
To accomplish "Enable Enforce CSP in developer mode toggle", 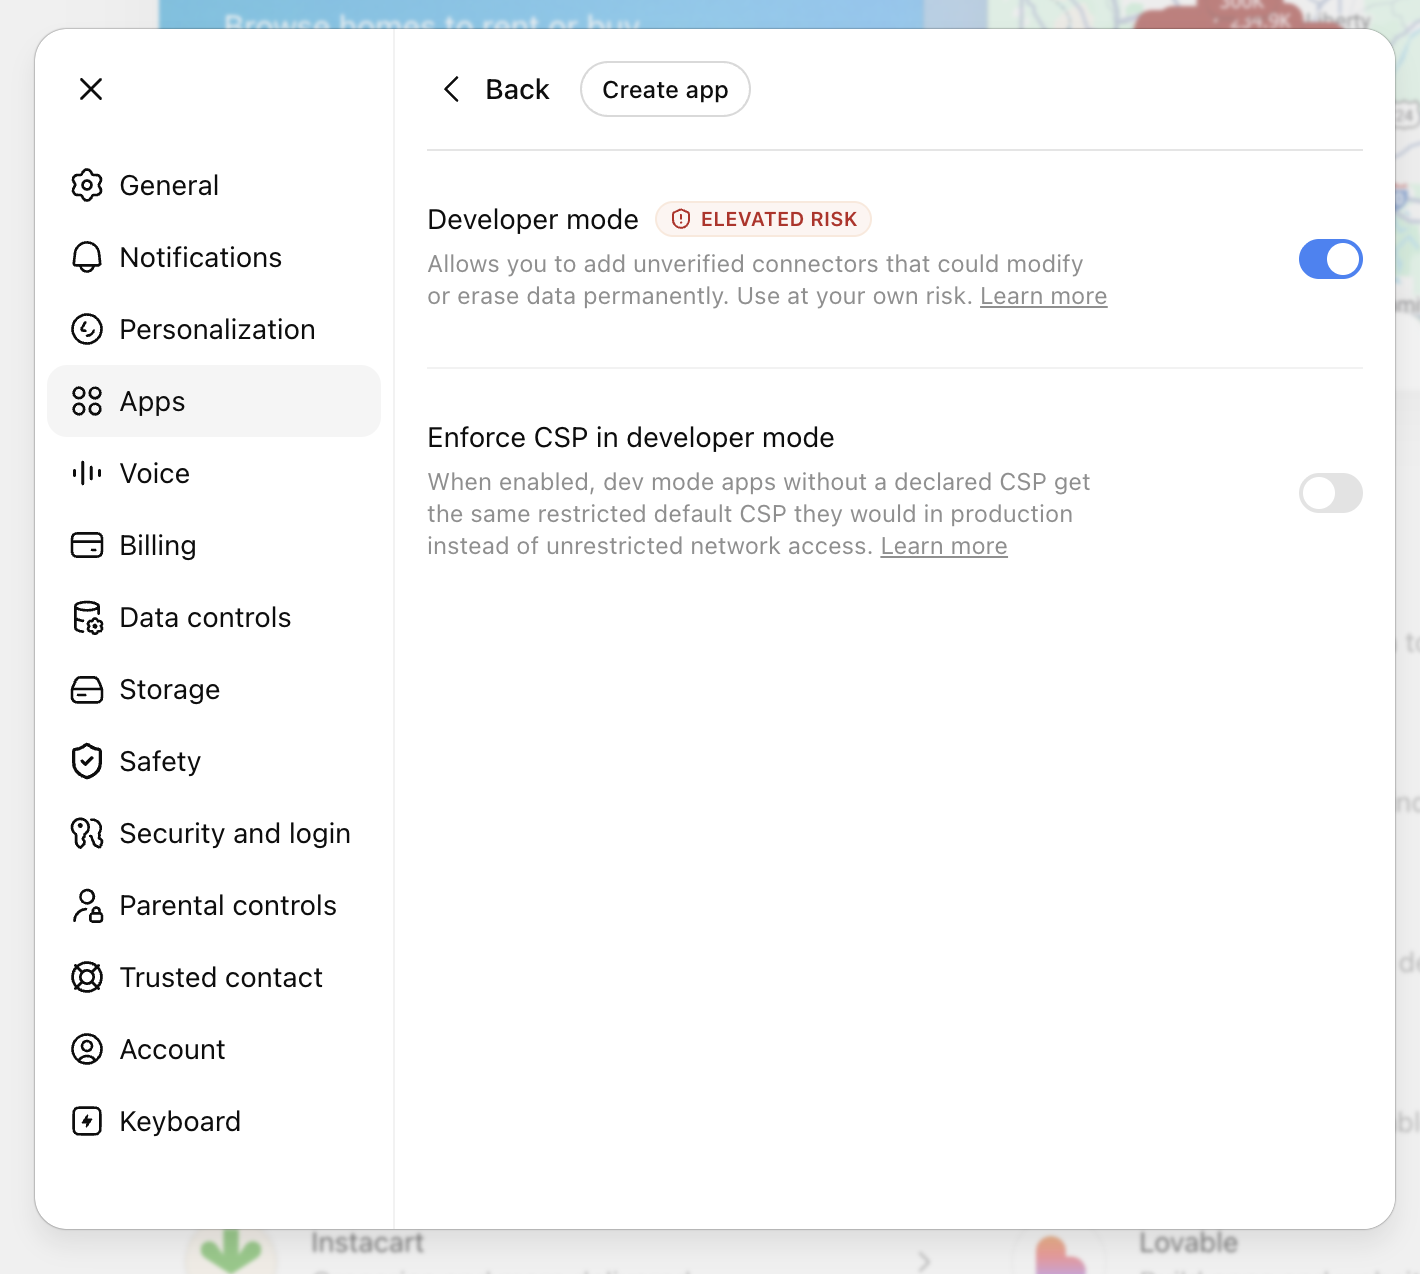I will tap(1330, 493).
